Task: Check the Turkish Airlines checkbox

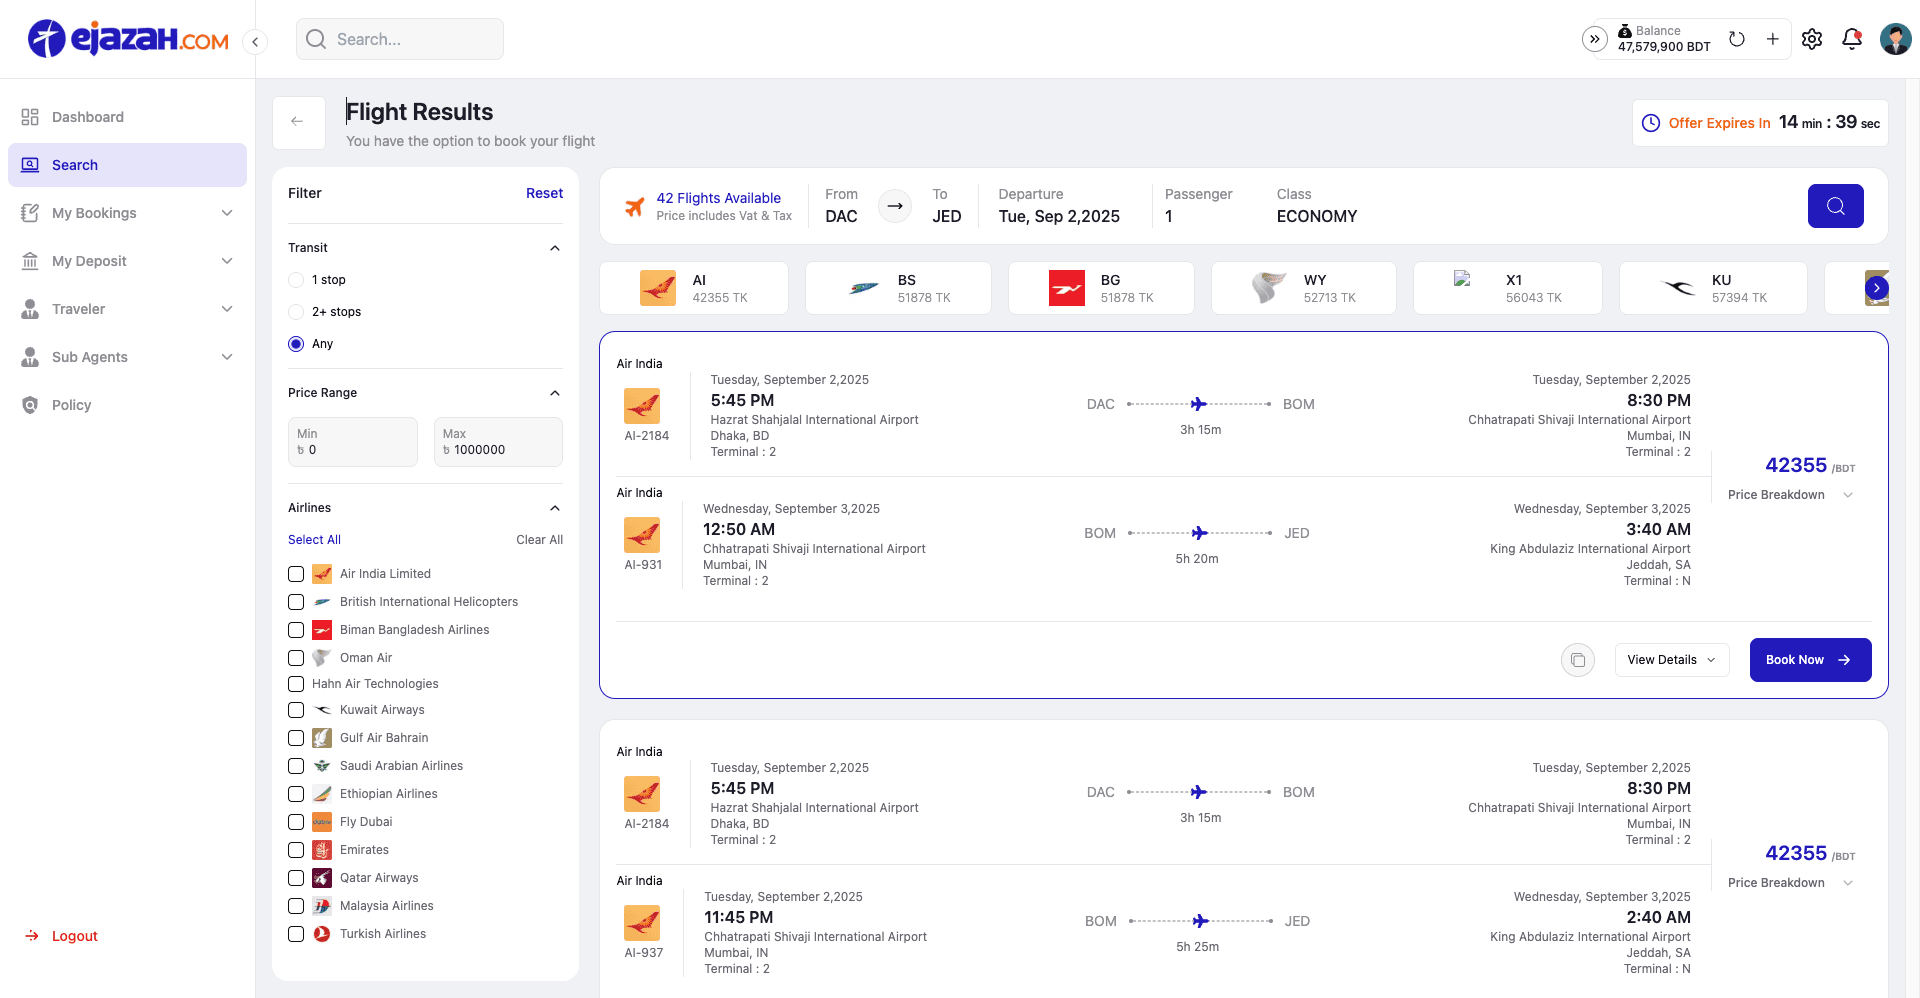Action: [x=296, y=934]
